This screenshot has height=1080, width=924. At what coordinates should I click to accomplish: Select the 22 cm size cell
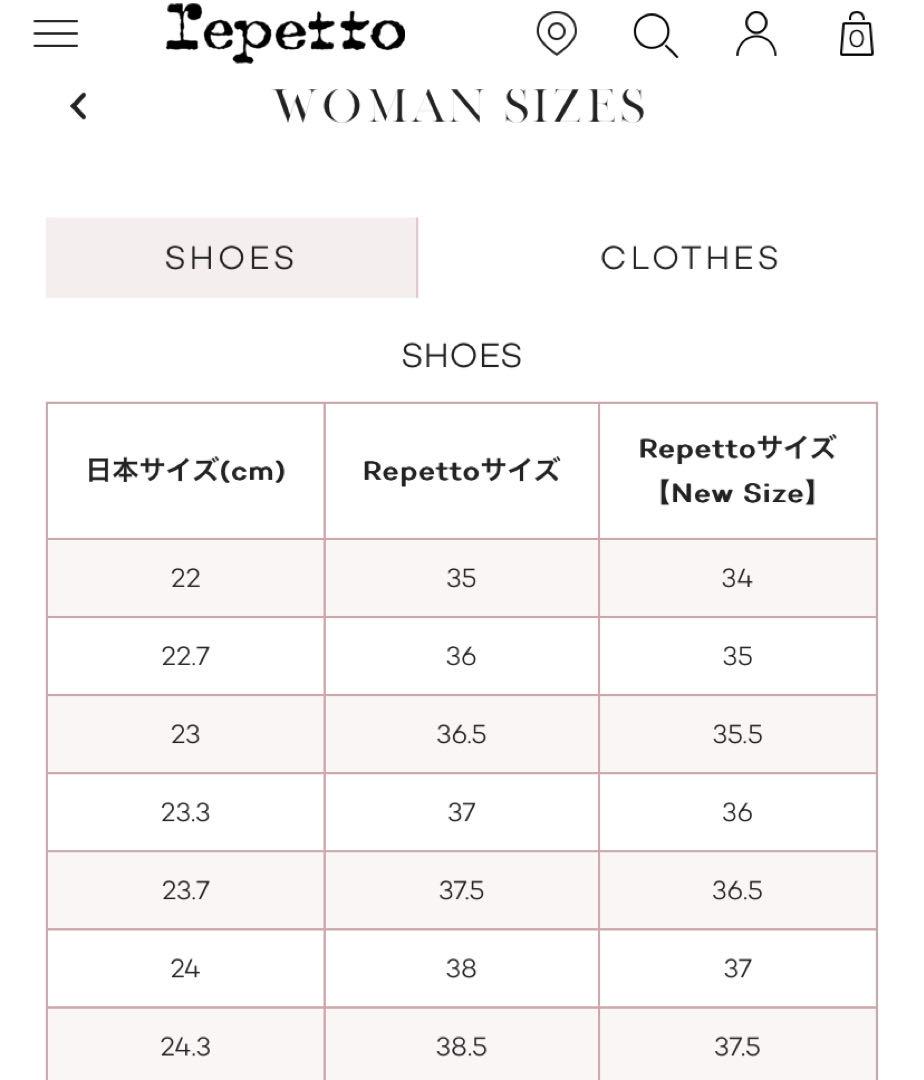coord(186,578)
